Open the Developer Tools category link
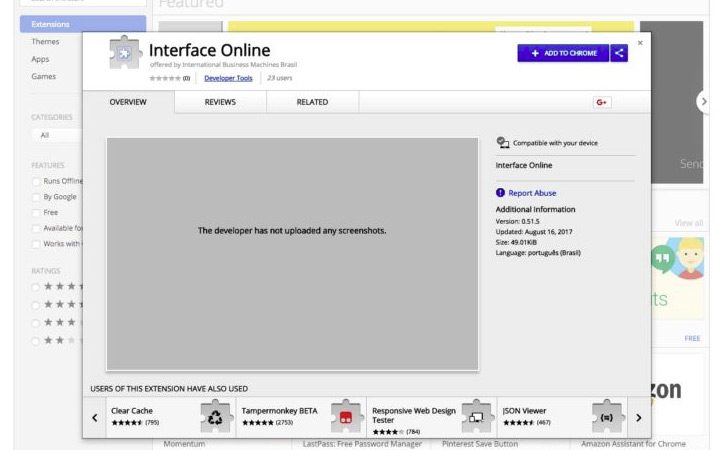This screenshot has height=450, width=720. (228, 78)
